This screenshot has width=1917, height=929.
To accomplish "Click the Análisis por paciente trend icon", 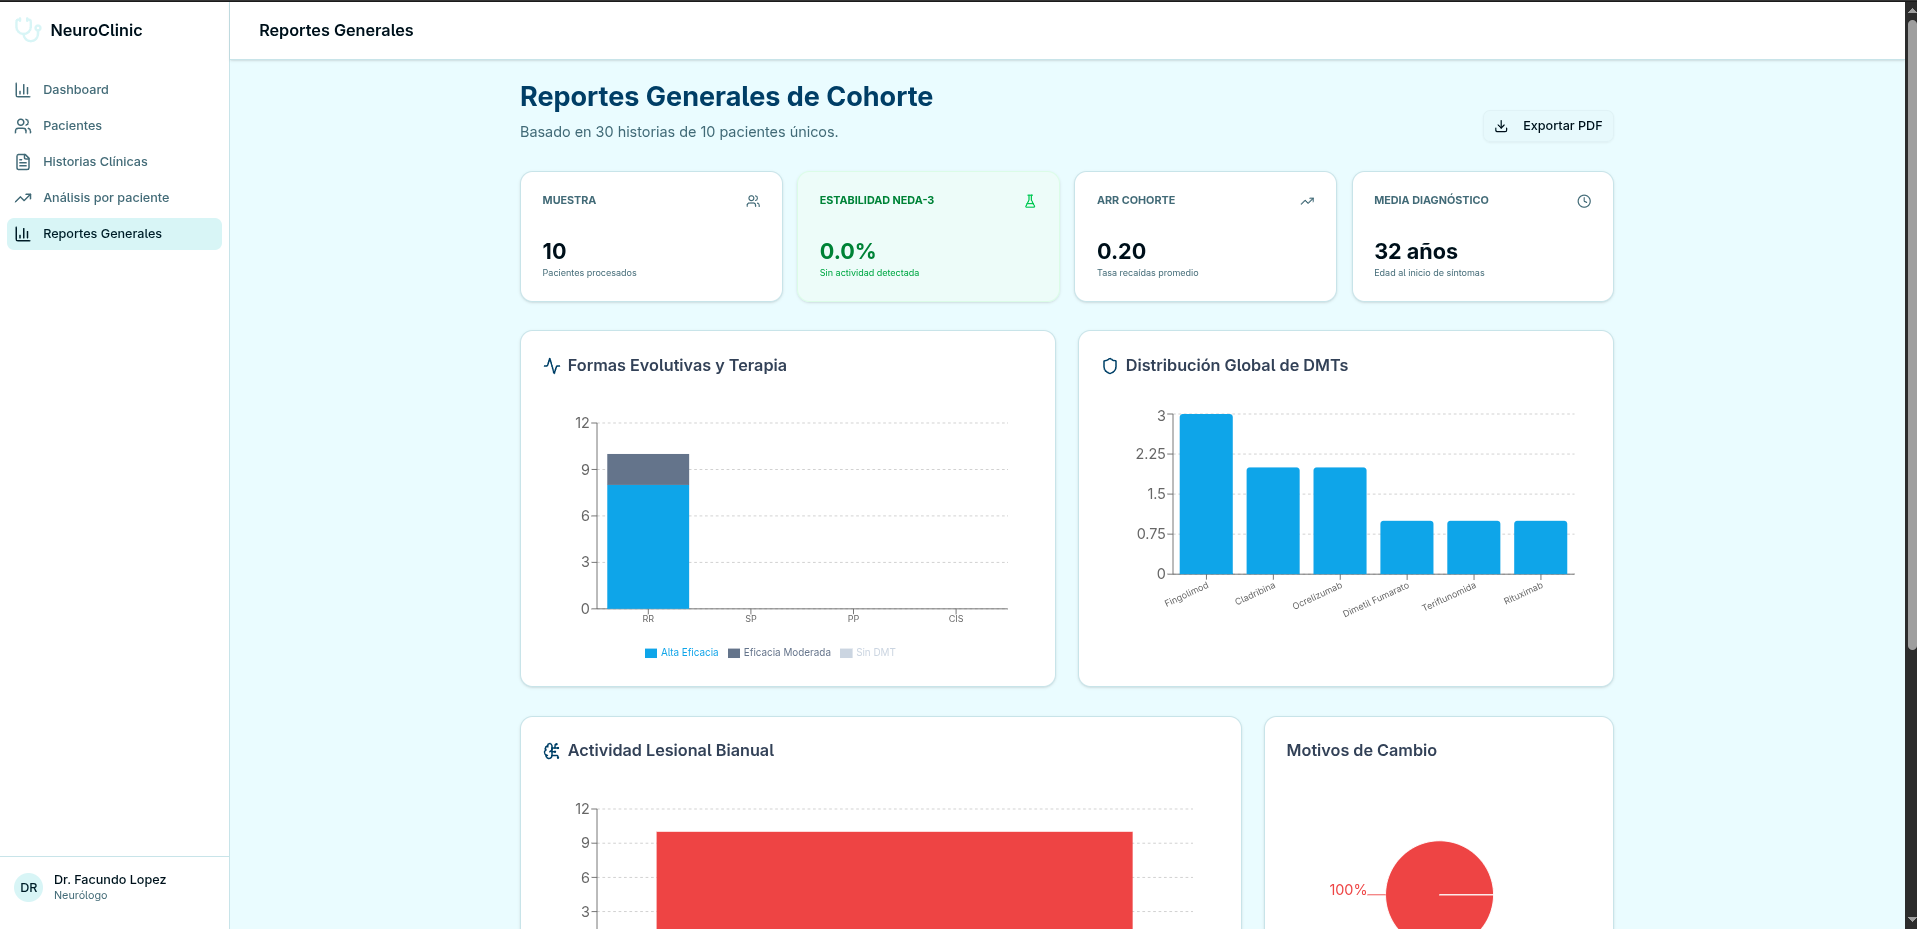I will [x=23, y=198].
